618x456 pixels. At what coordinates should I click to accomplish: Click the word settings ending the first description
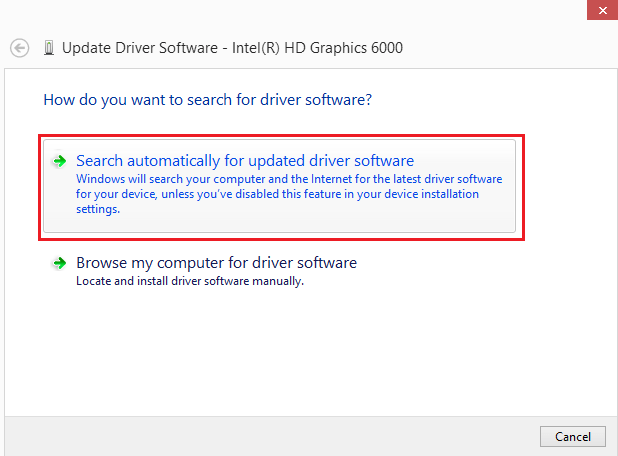coord(97,209)
